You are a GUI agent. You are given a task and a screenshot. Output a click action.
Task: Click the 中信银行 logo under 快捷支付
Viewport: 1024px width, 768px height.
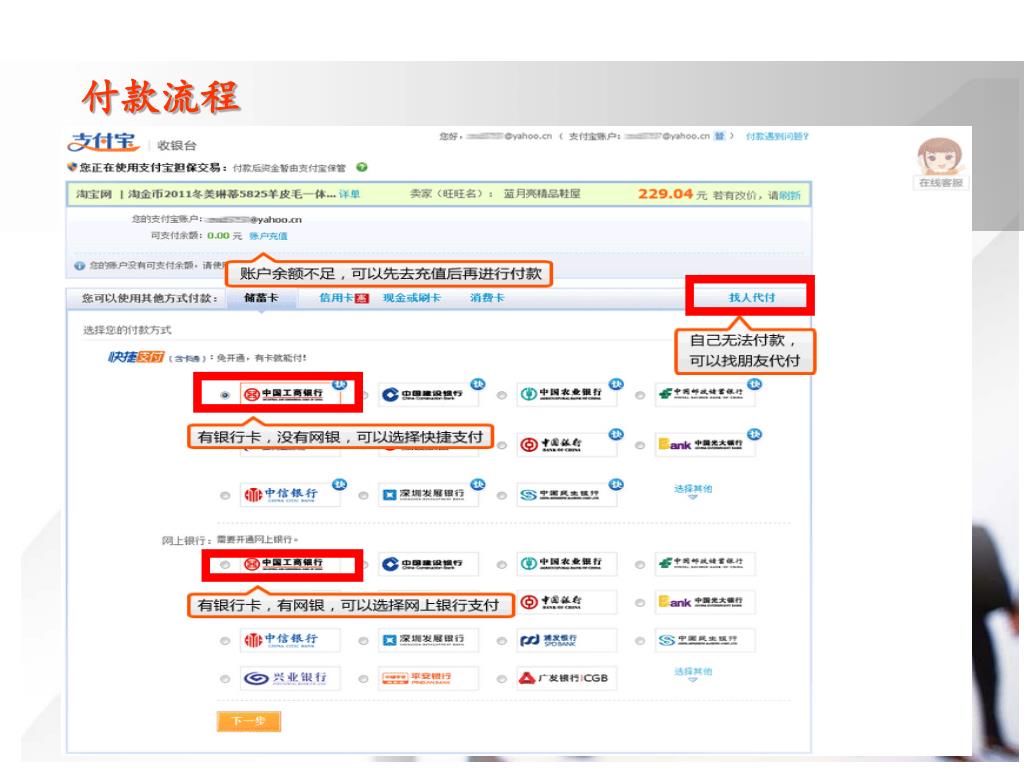point(290,495)
